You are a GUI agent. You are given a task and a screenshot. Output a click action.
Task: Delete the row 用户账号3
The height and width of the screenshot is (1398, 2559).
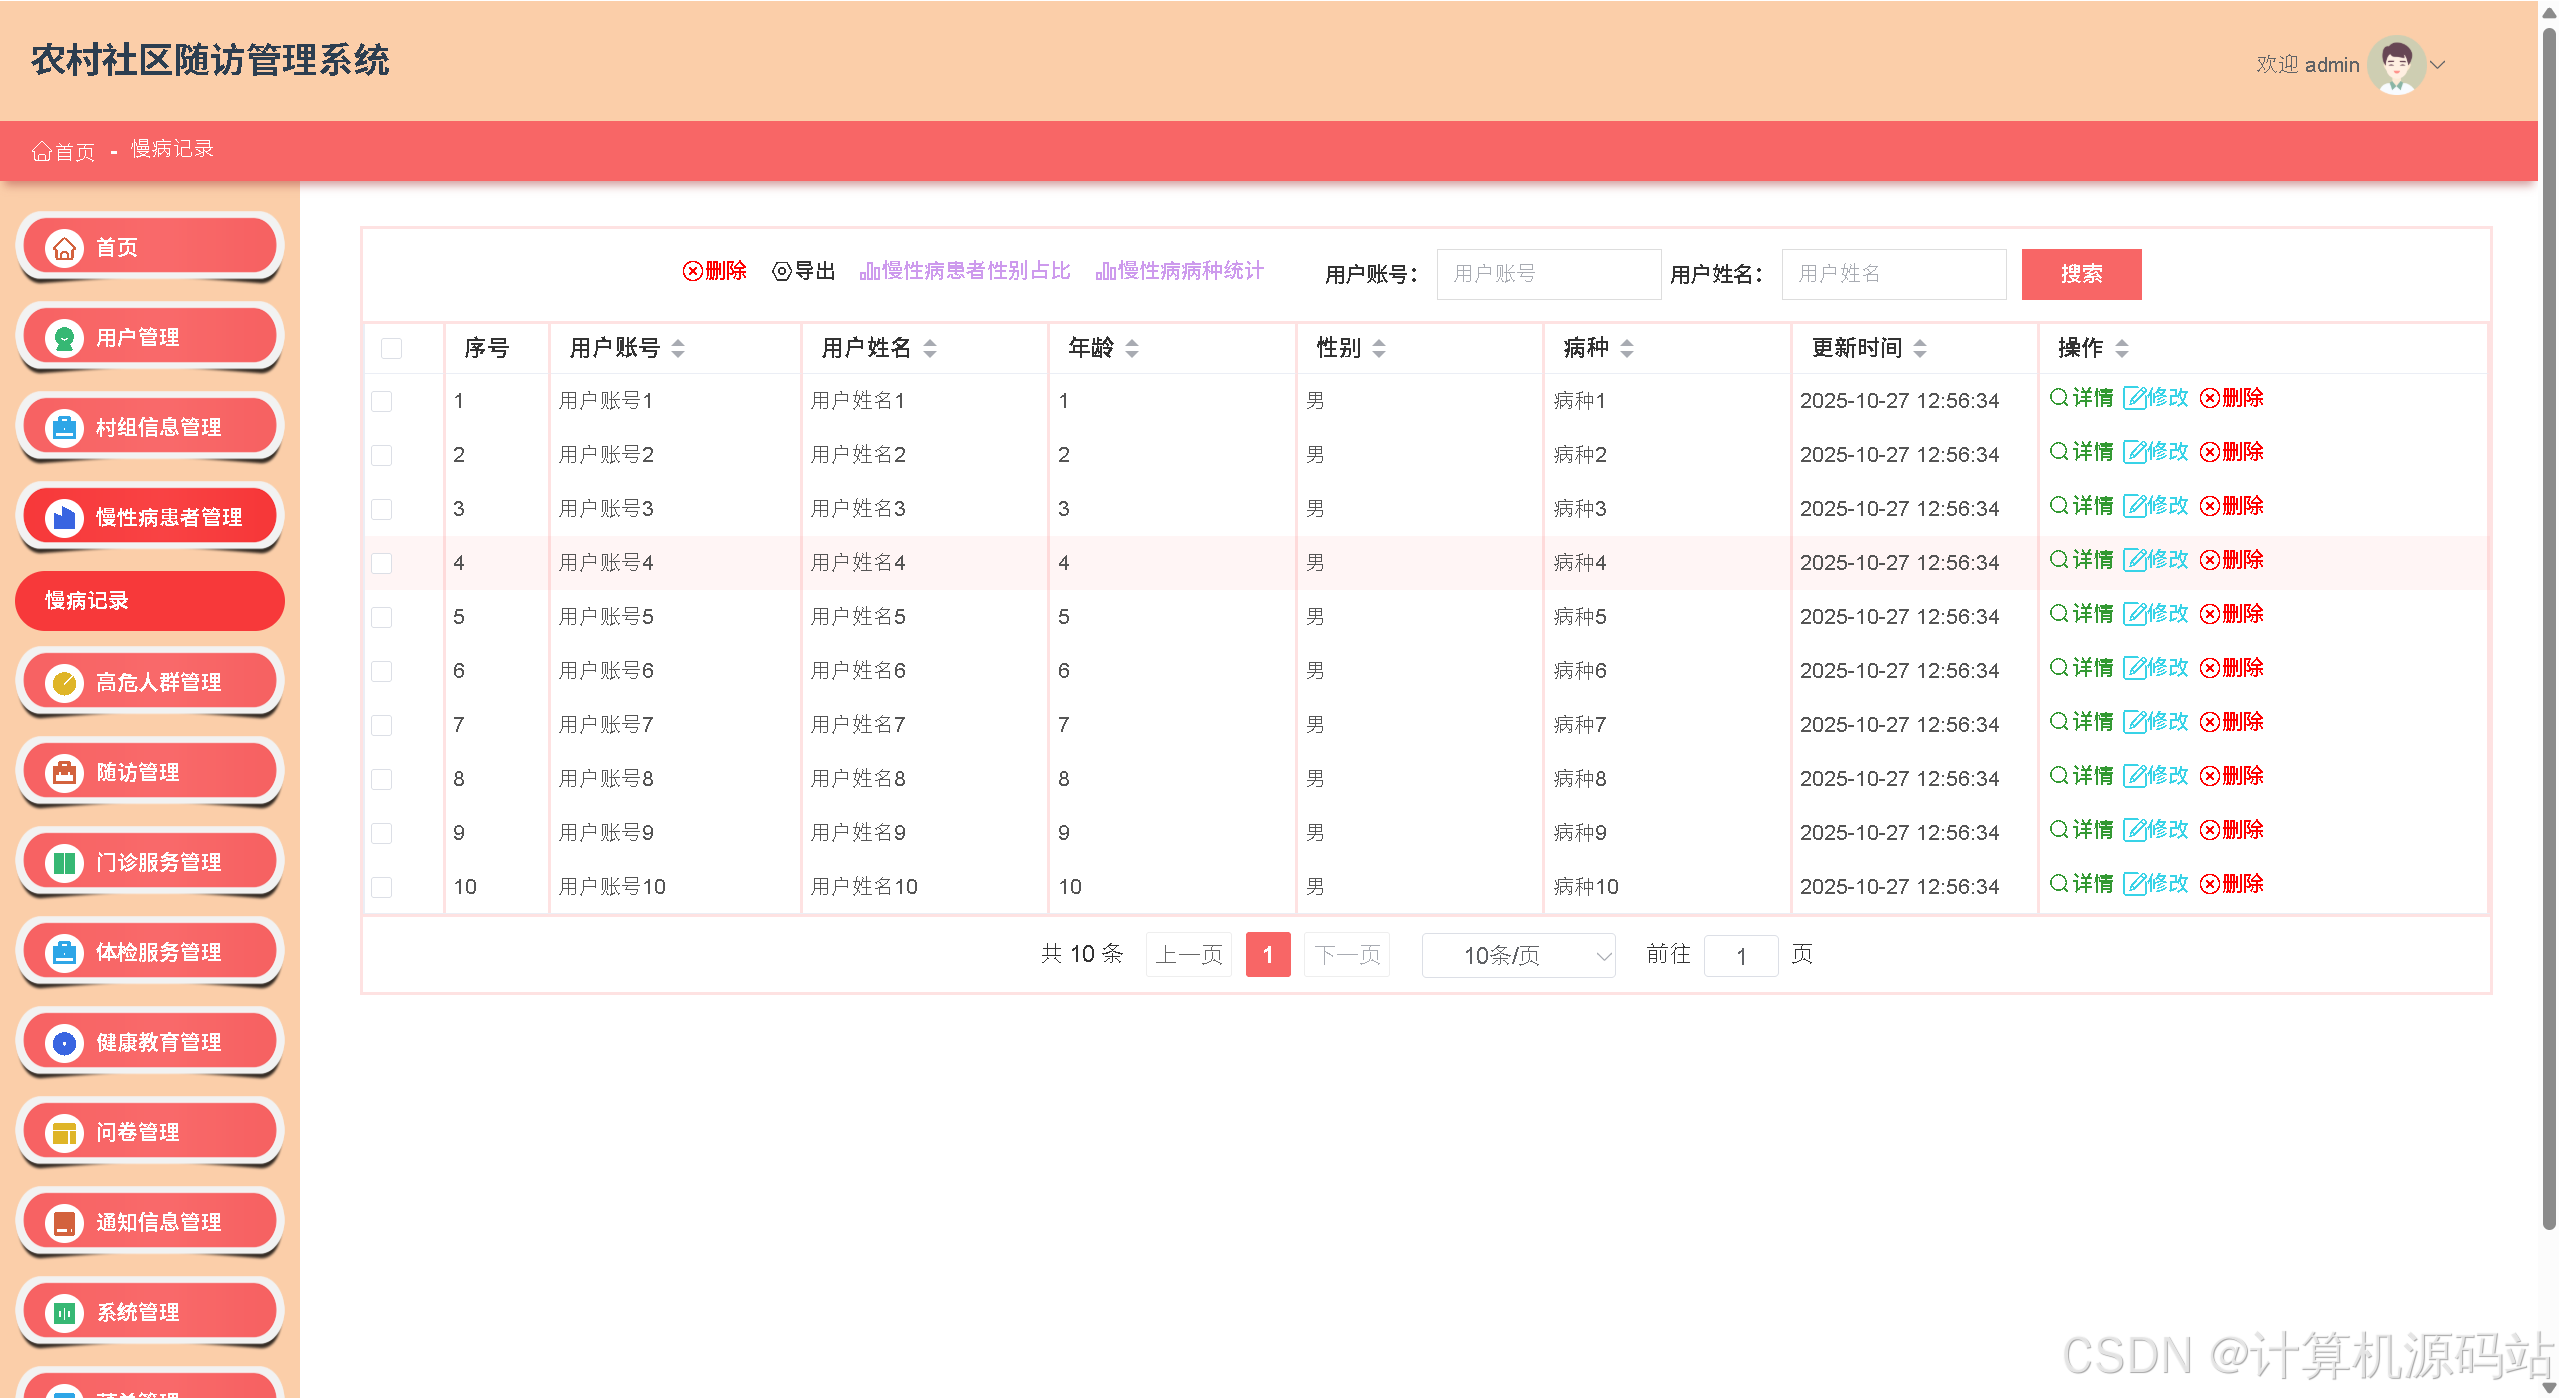coord(2232,506)
